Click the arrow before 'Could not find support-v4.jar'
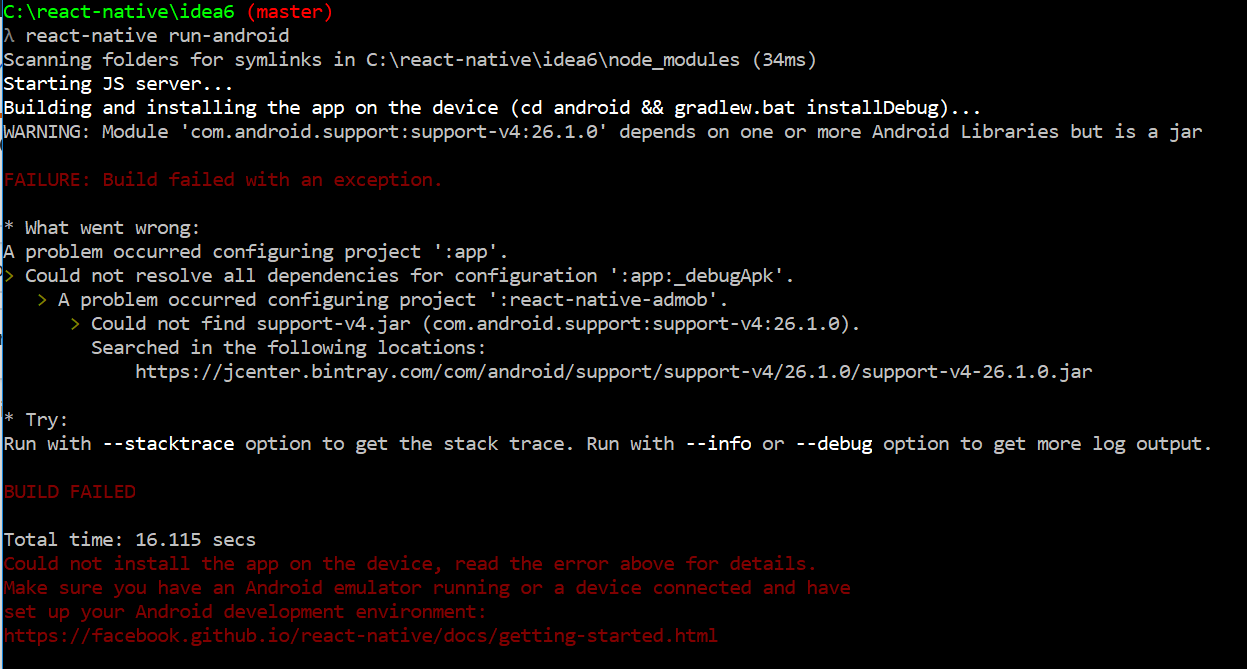Image resolution: width=1247 pixels, height=669 pixels. click(75, 324)
